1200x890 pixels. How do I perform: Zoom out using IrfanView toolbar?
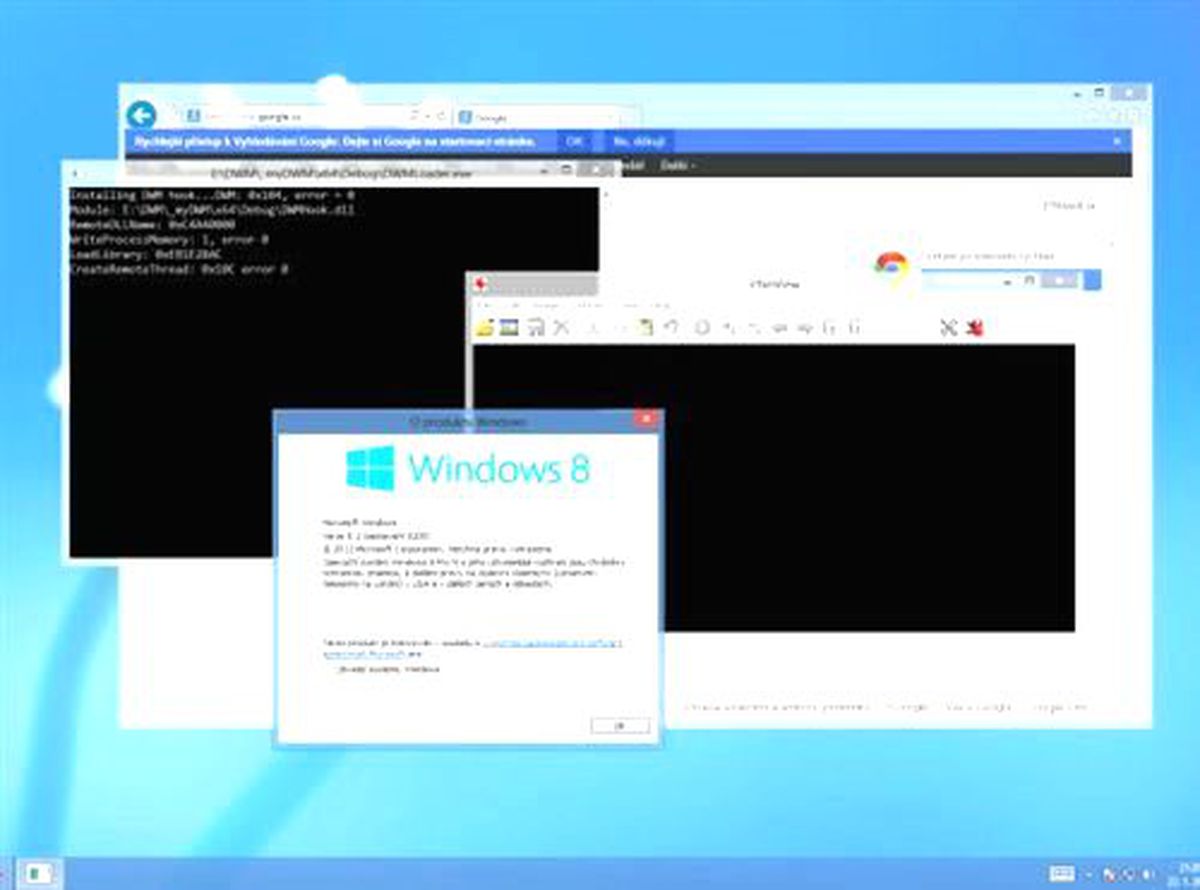[755, 327]
